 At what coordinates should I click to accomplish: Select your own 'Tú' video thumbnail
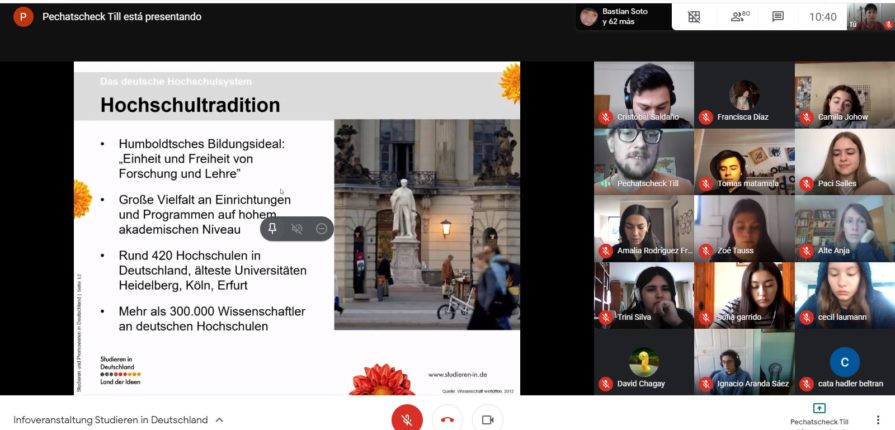[x=868, y=17]
